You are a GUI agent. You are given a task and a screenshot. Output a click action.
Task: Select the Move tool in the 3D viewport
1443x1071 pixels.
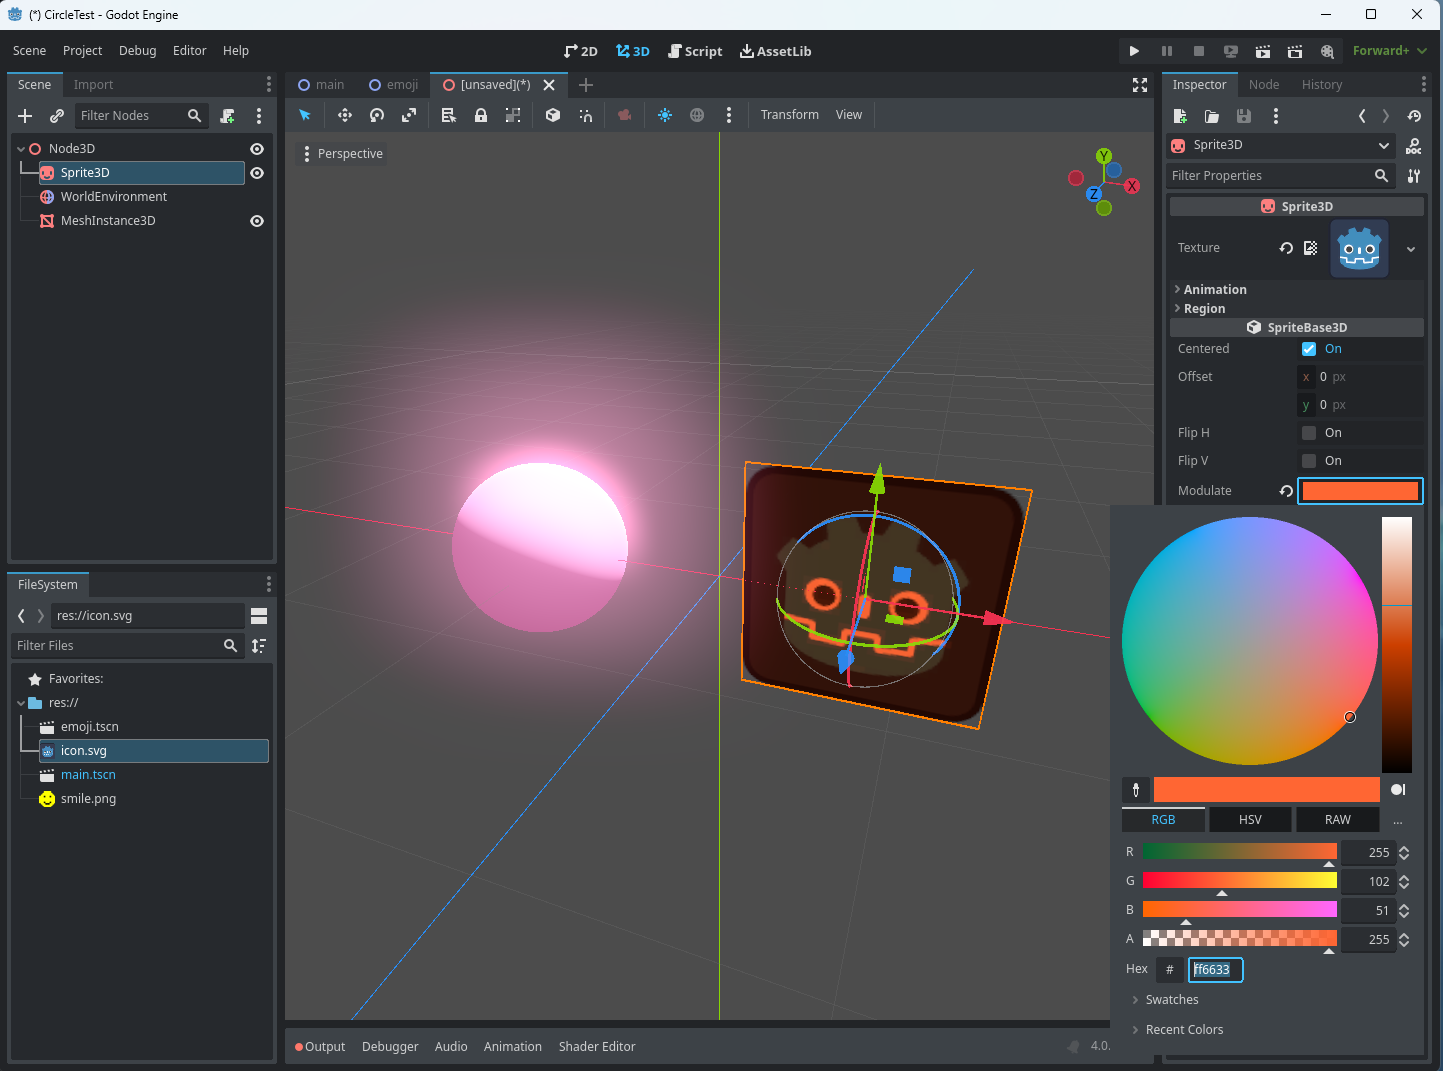(344, 115)
